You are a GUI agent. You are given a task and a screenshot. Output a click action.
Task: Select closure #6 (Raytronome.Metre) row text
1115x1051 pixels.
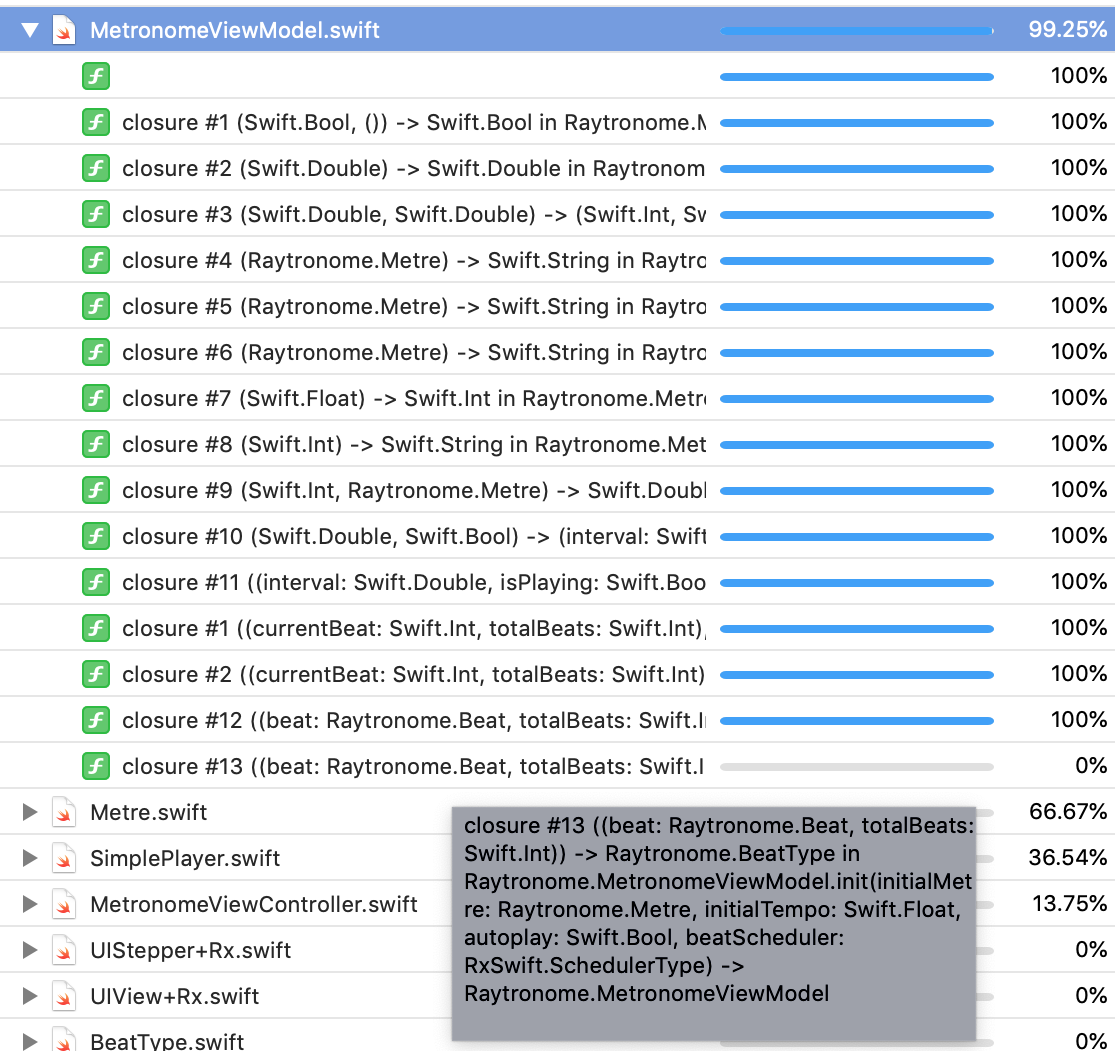(414, 352)
